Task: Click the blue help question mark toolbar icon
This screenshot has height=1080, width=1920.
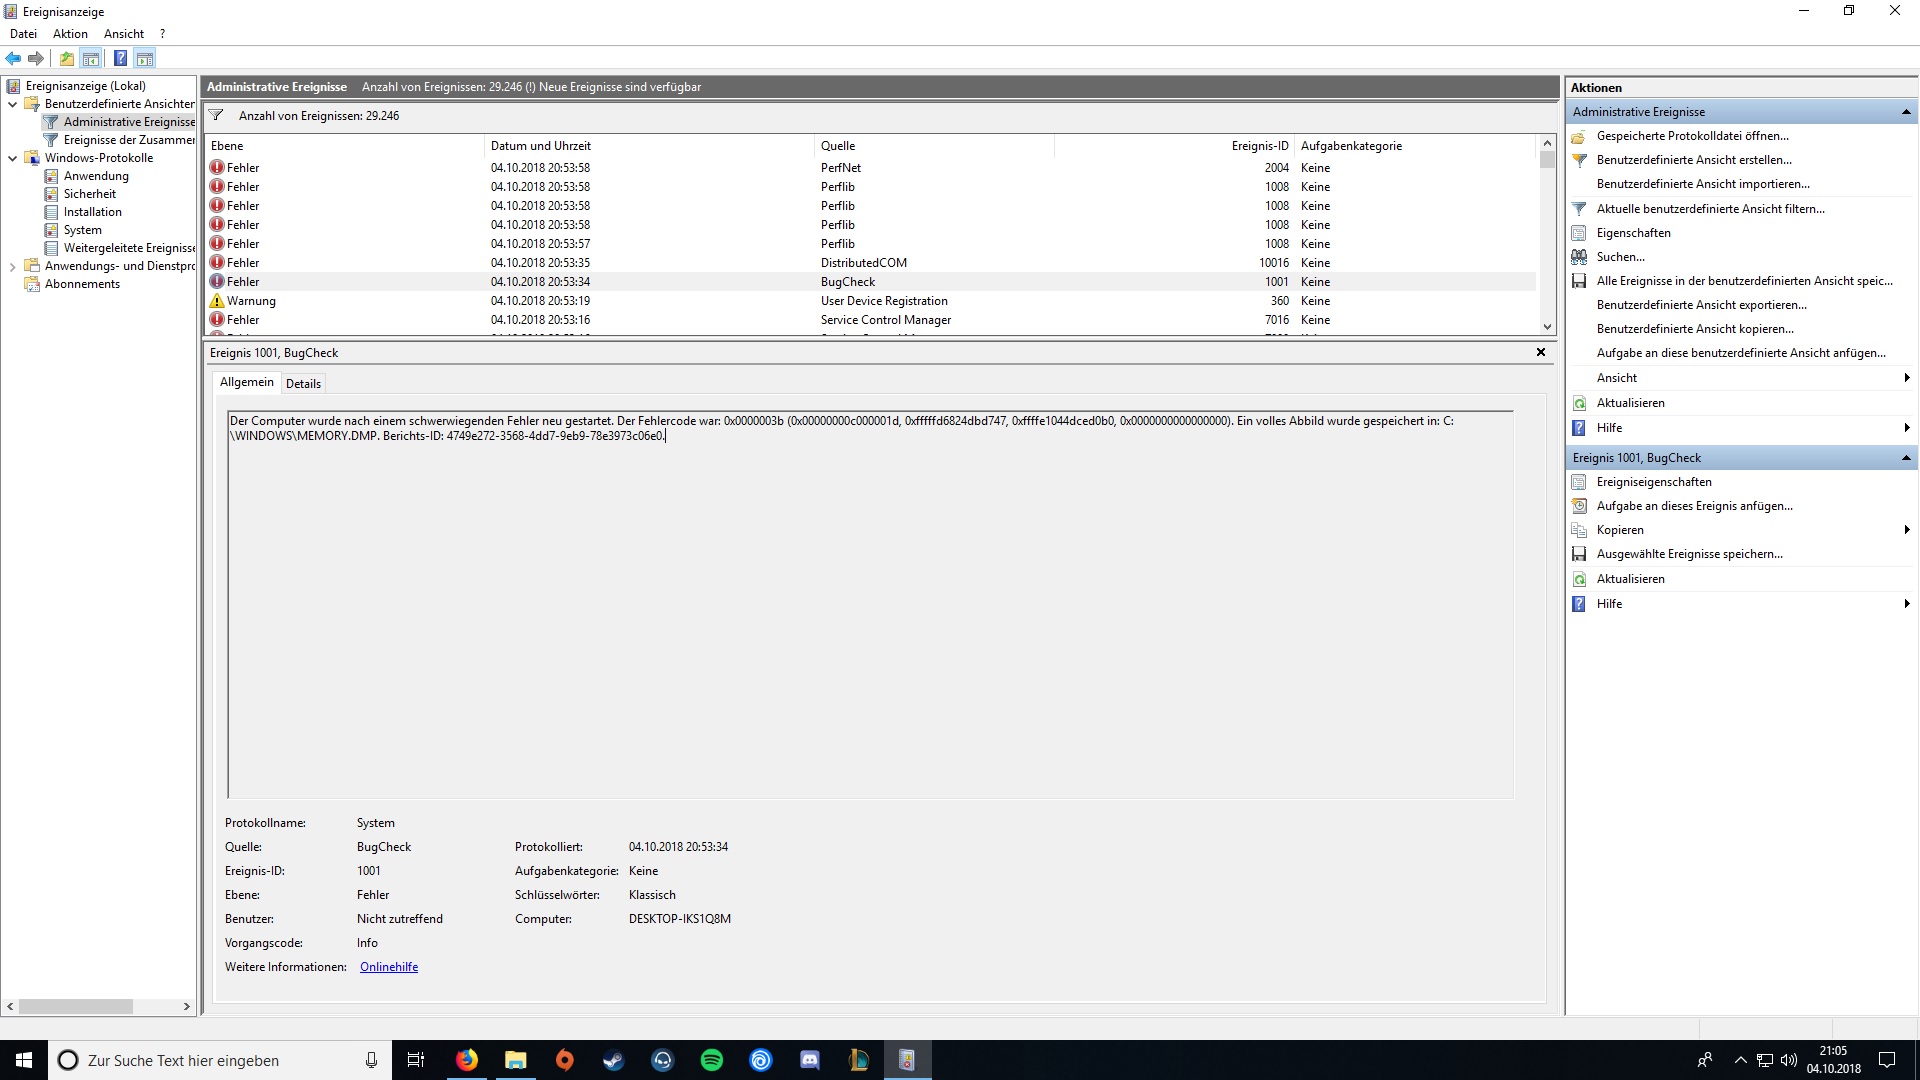Action: coord(120,59)
